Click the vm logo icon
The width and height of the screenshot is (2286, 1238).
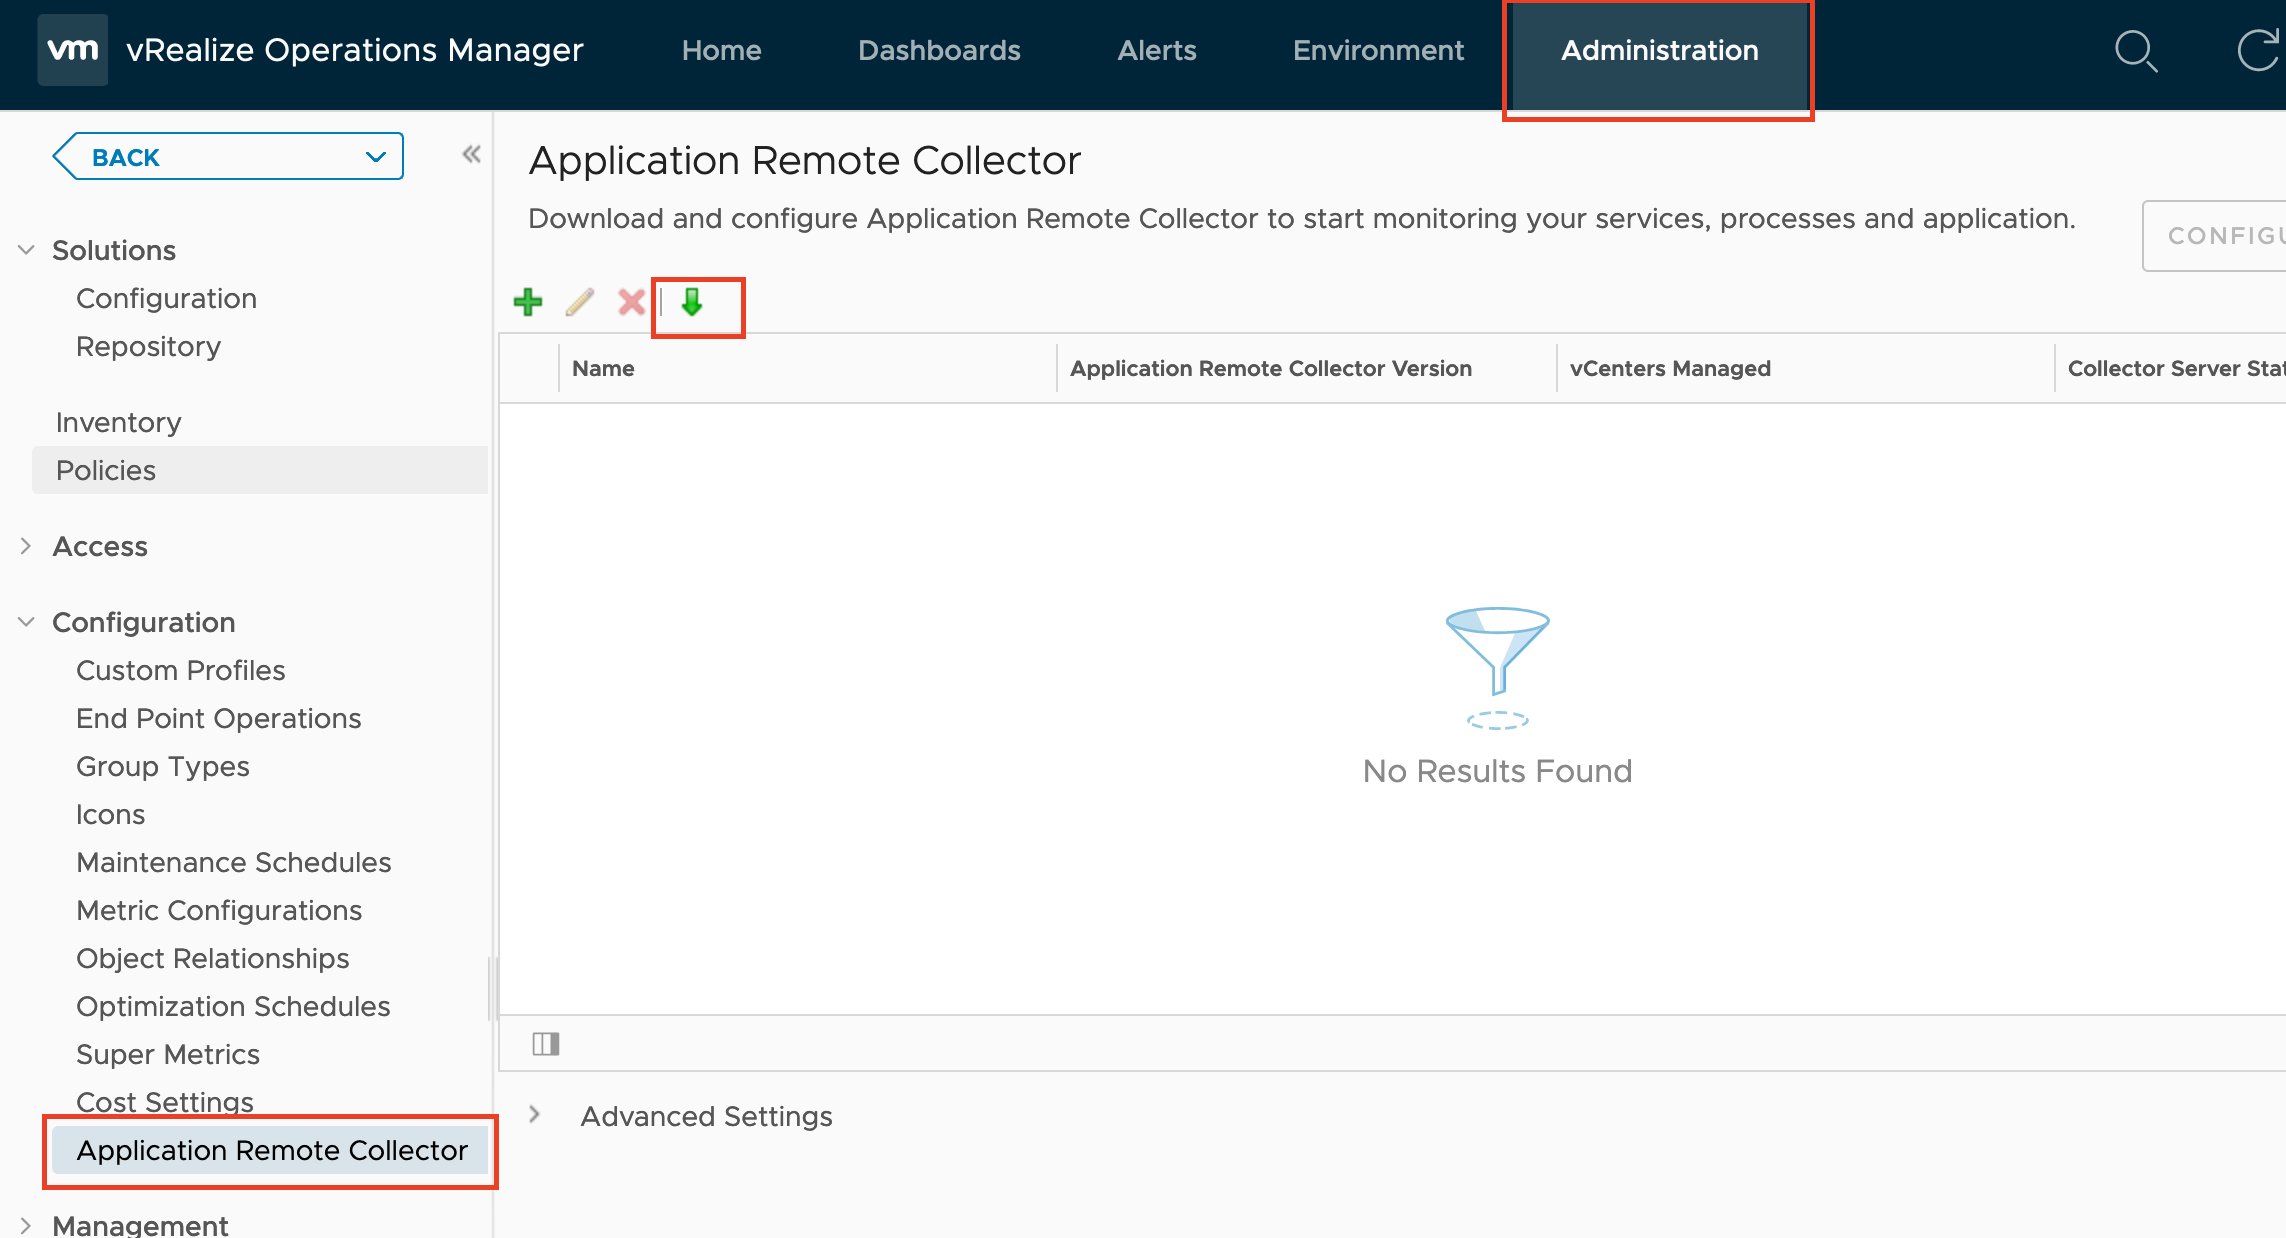coord(73,50)
